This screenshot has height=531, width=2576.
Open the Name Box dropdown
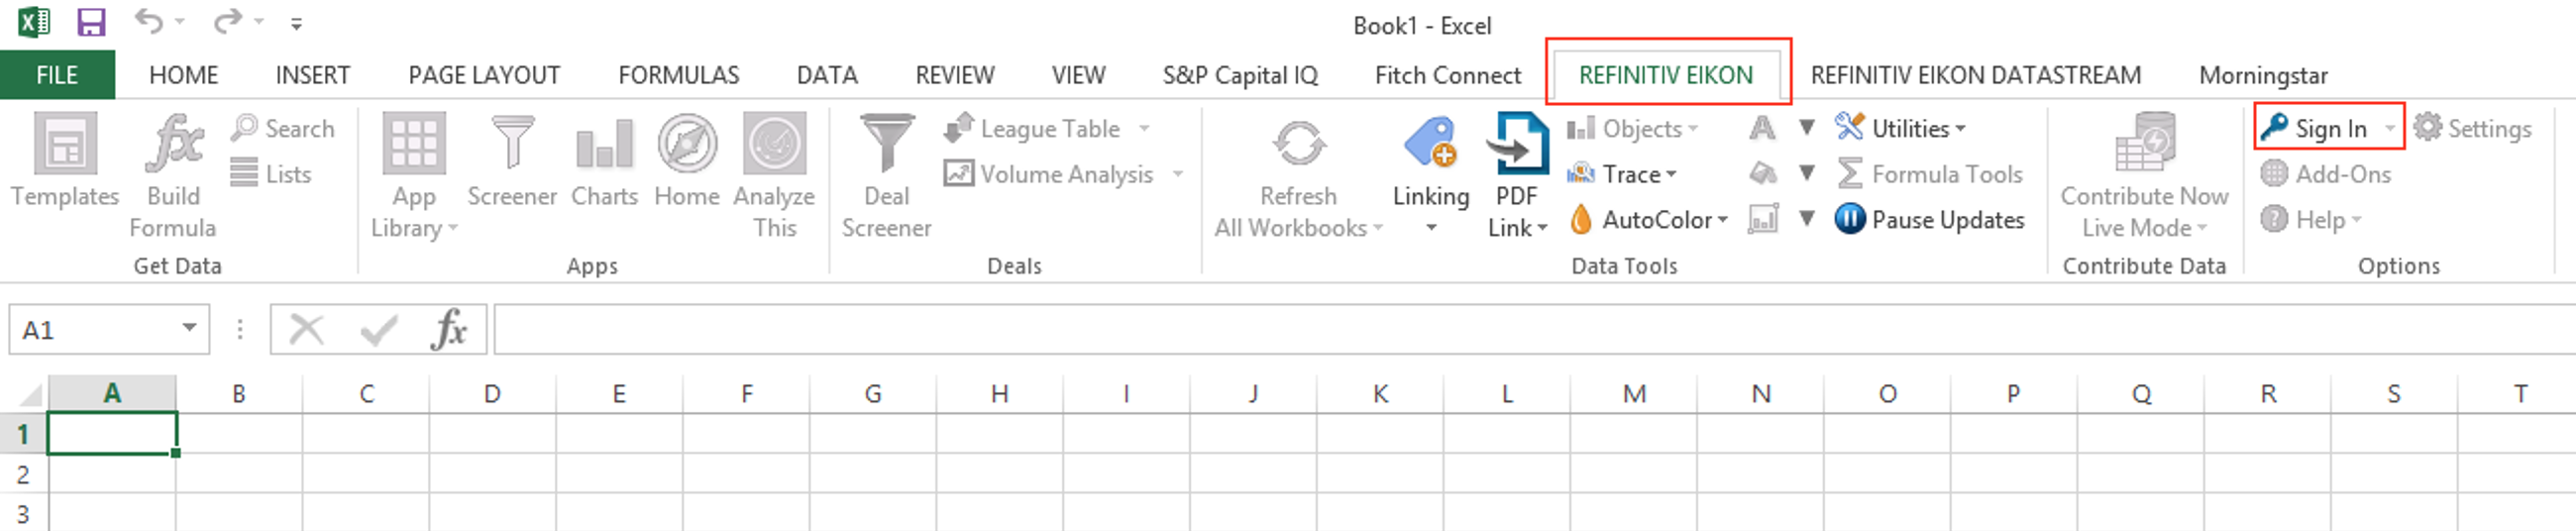(189, 328)
